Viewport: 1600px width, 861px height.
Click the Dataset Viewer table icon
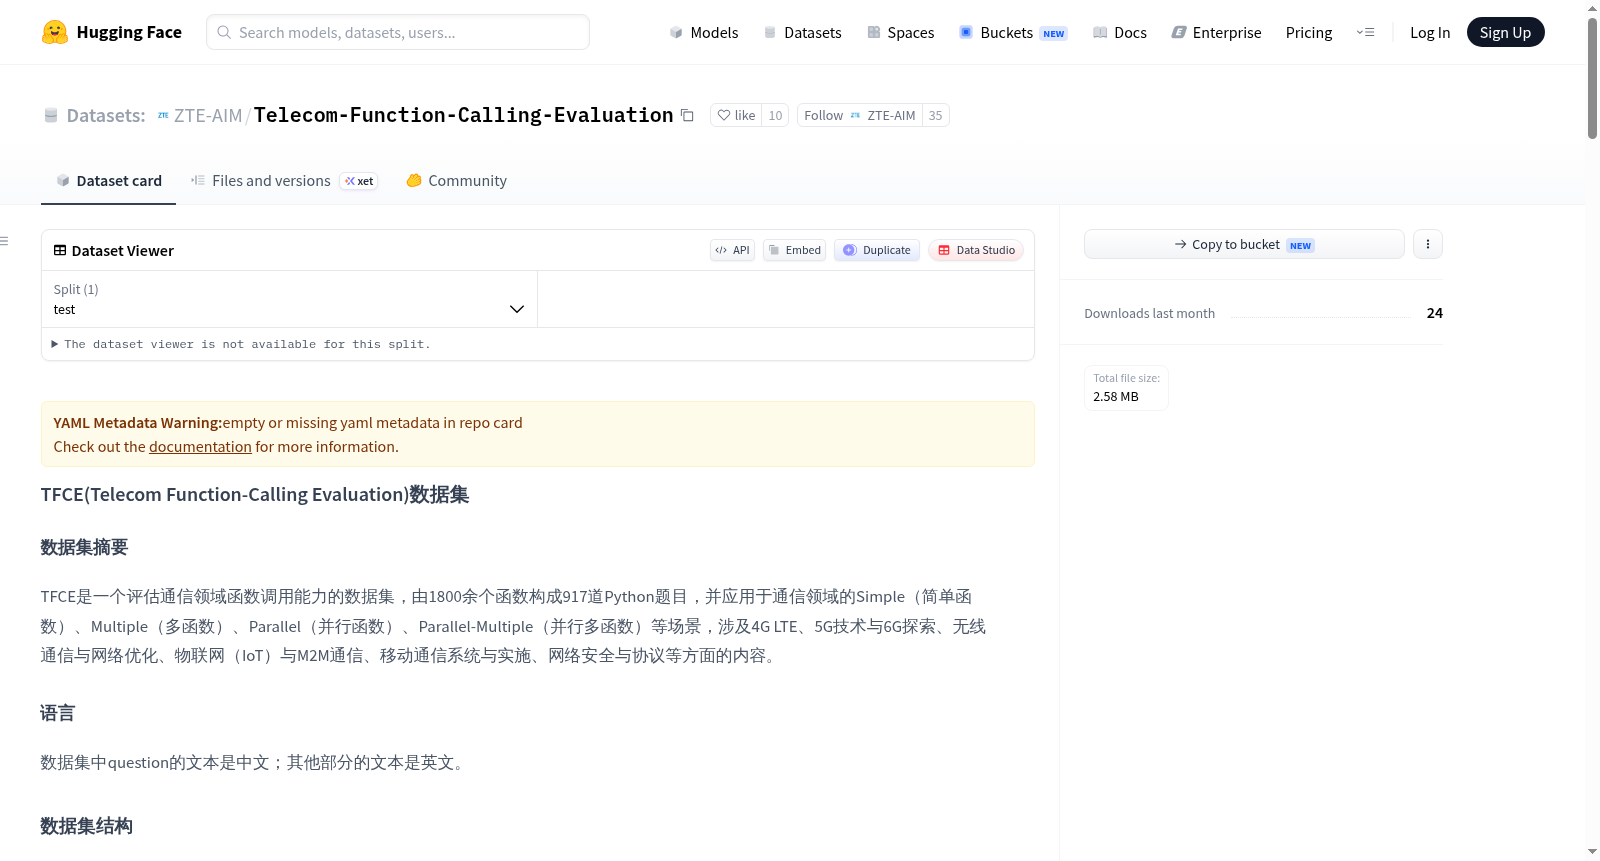click(x=60, y=251)
